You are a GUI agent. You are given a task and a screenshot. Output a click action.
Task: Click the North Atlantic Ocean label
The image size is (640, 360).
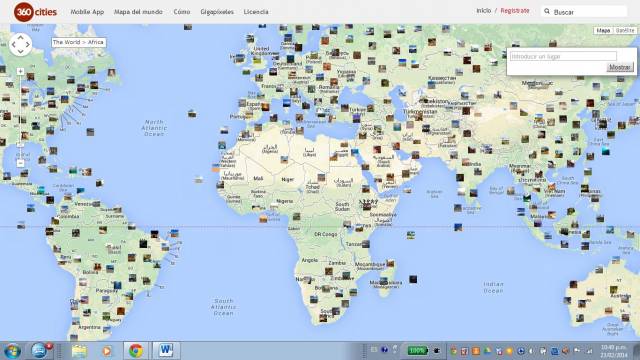pos(154,128)
